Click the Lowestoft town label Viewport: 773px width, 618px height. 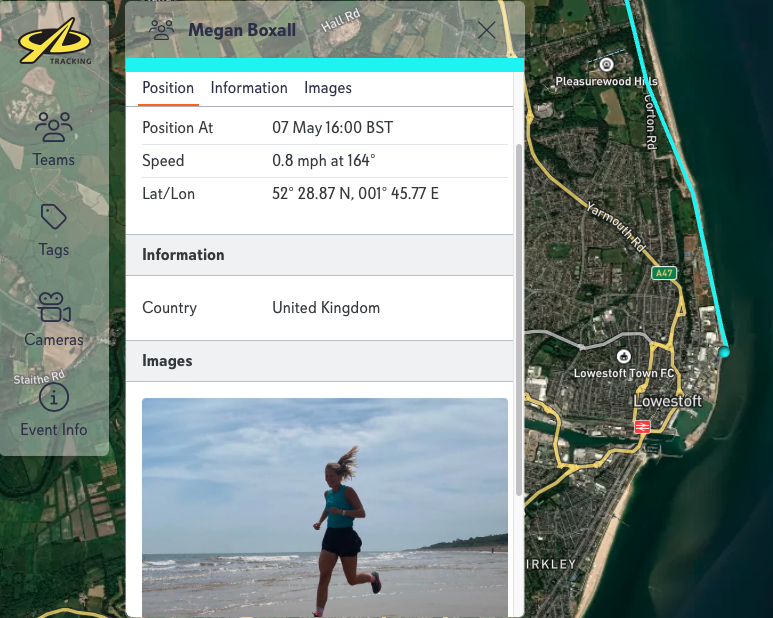click(x=668, y=401)
